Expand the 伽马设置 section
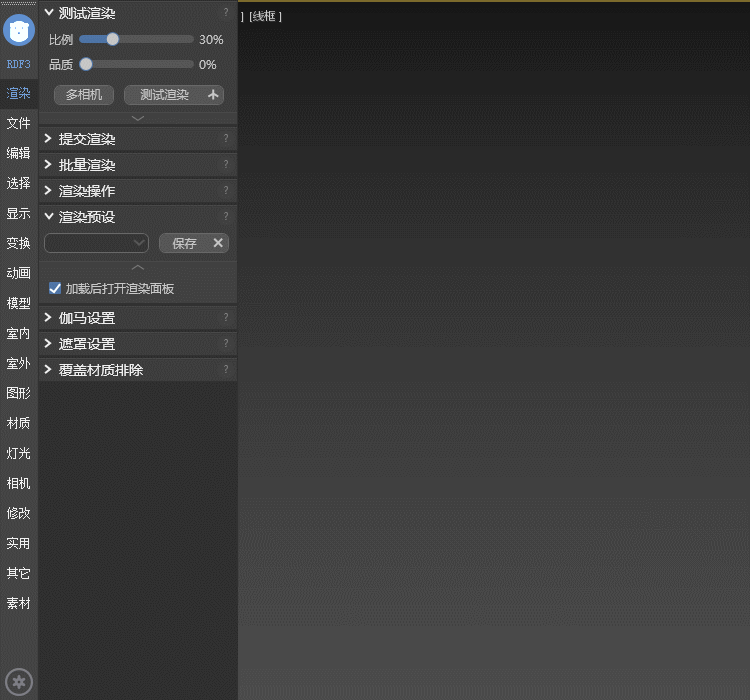Image resolution: width=750 pixels, height=700 pixels. coord(48,318)
